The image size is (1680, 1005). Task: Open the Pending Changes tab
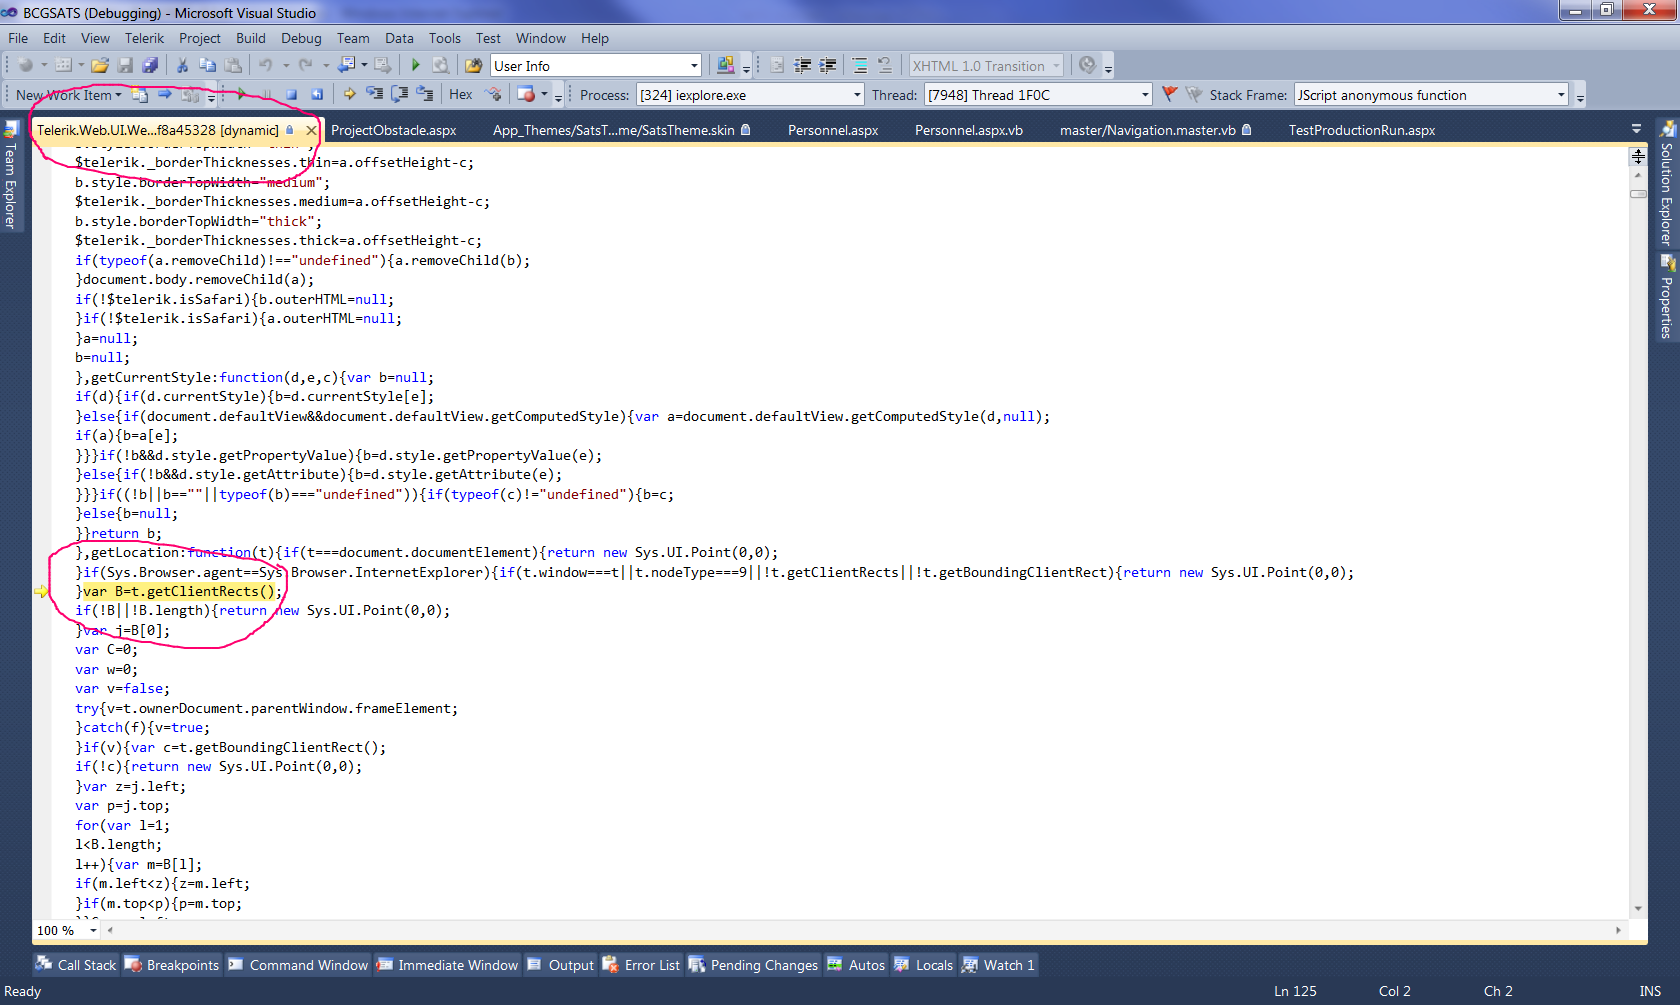pyautogui.click(x=754, y=965)
